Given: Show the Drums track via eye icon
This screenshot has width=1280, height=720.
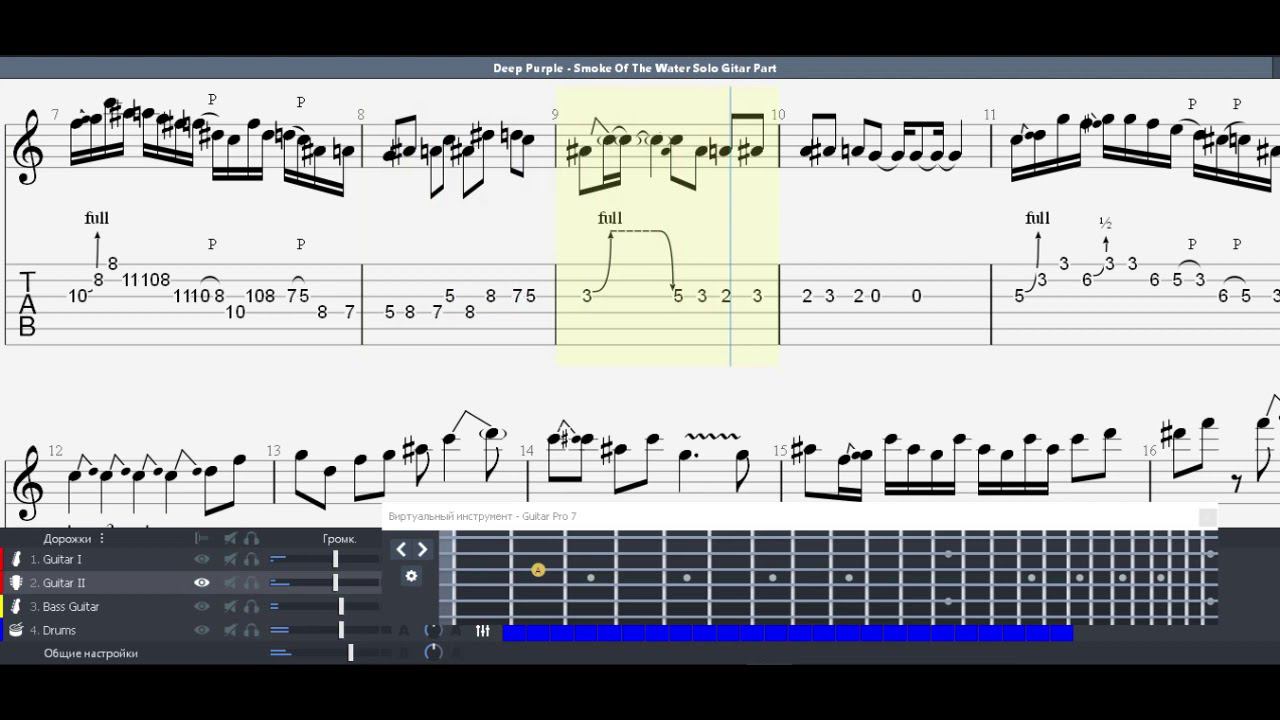Looking at the screenshot, I should coord(202,630).
